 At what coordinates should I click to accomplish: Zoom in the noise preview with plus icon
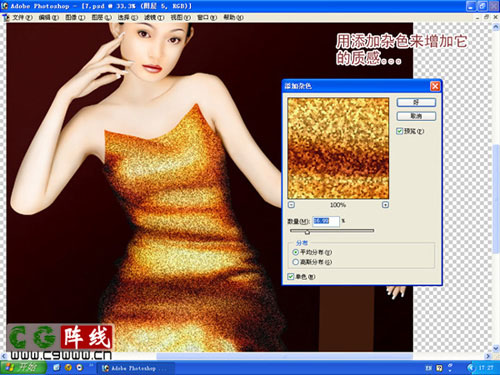385,205
